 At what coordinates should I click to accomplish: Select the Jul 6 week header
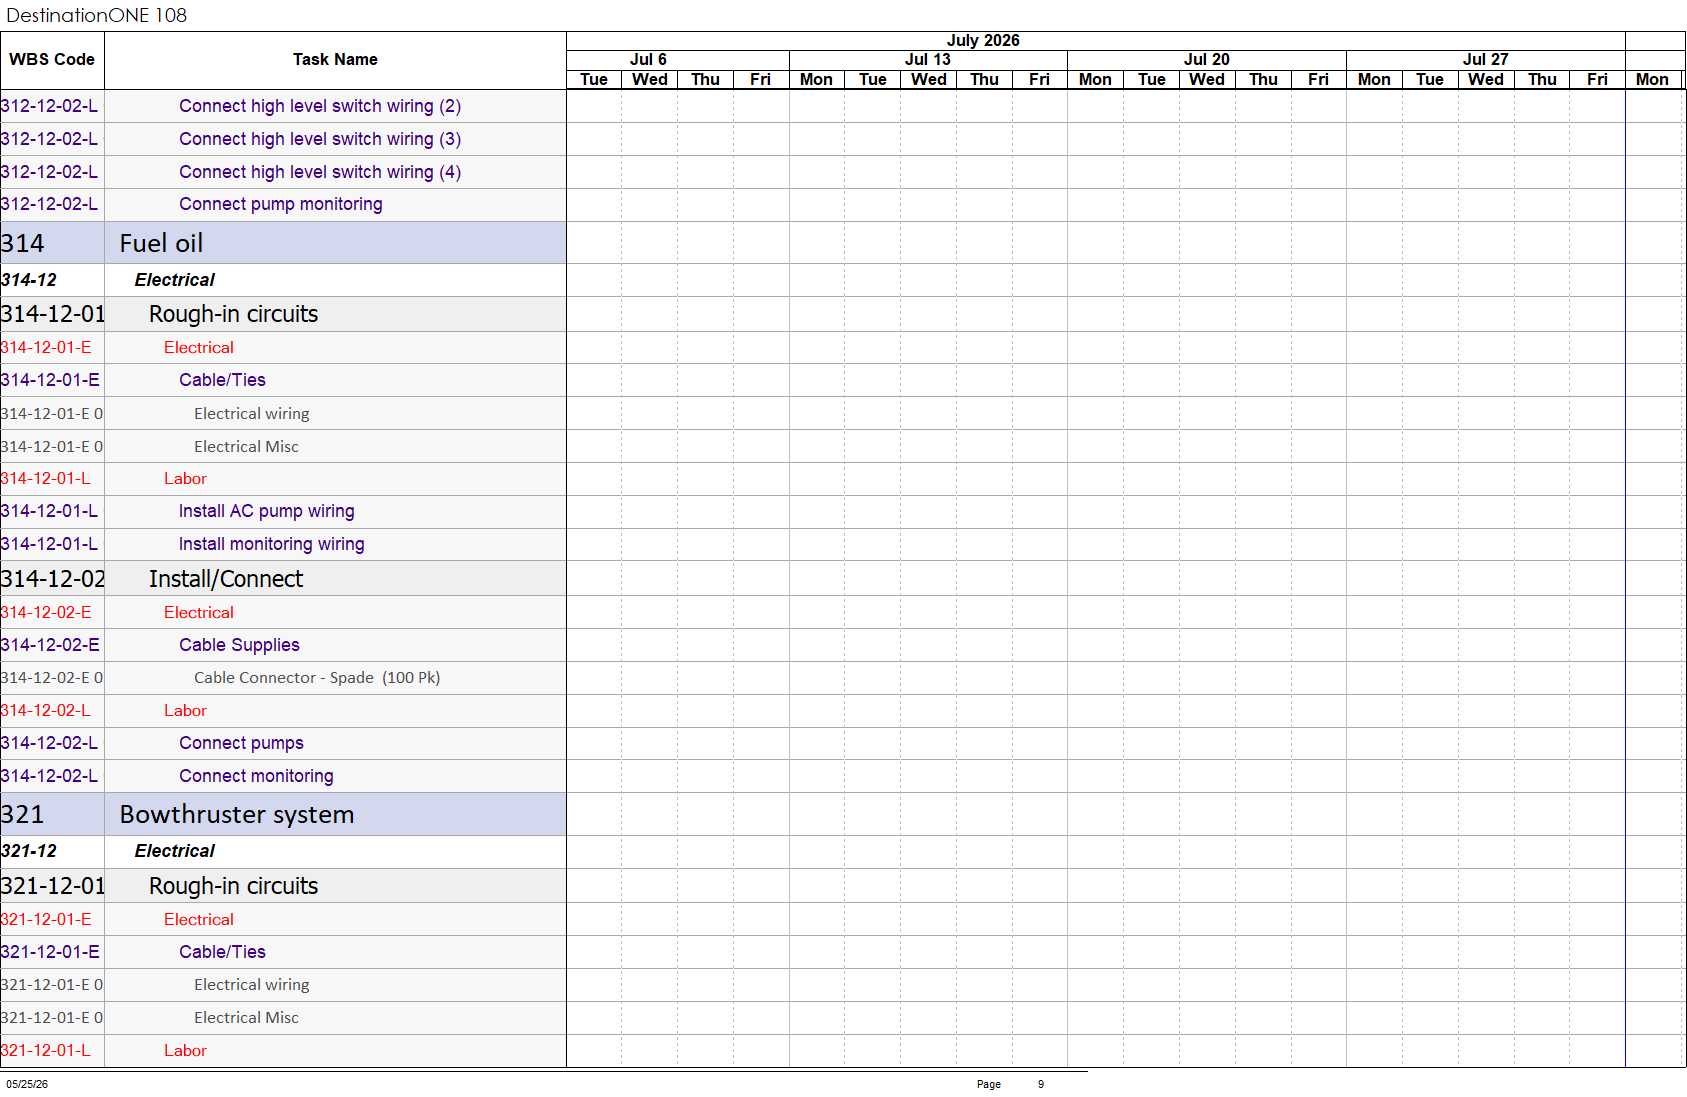648,60
